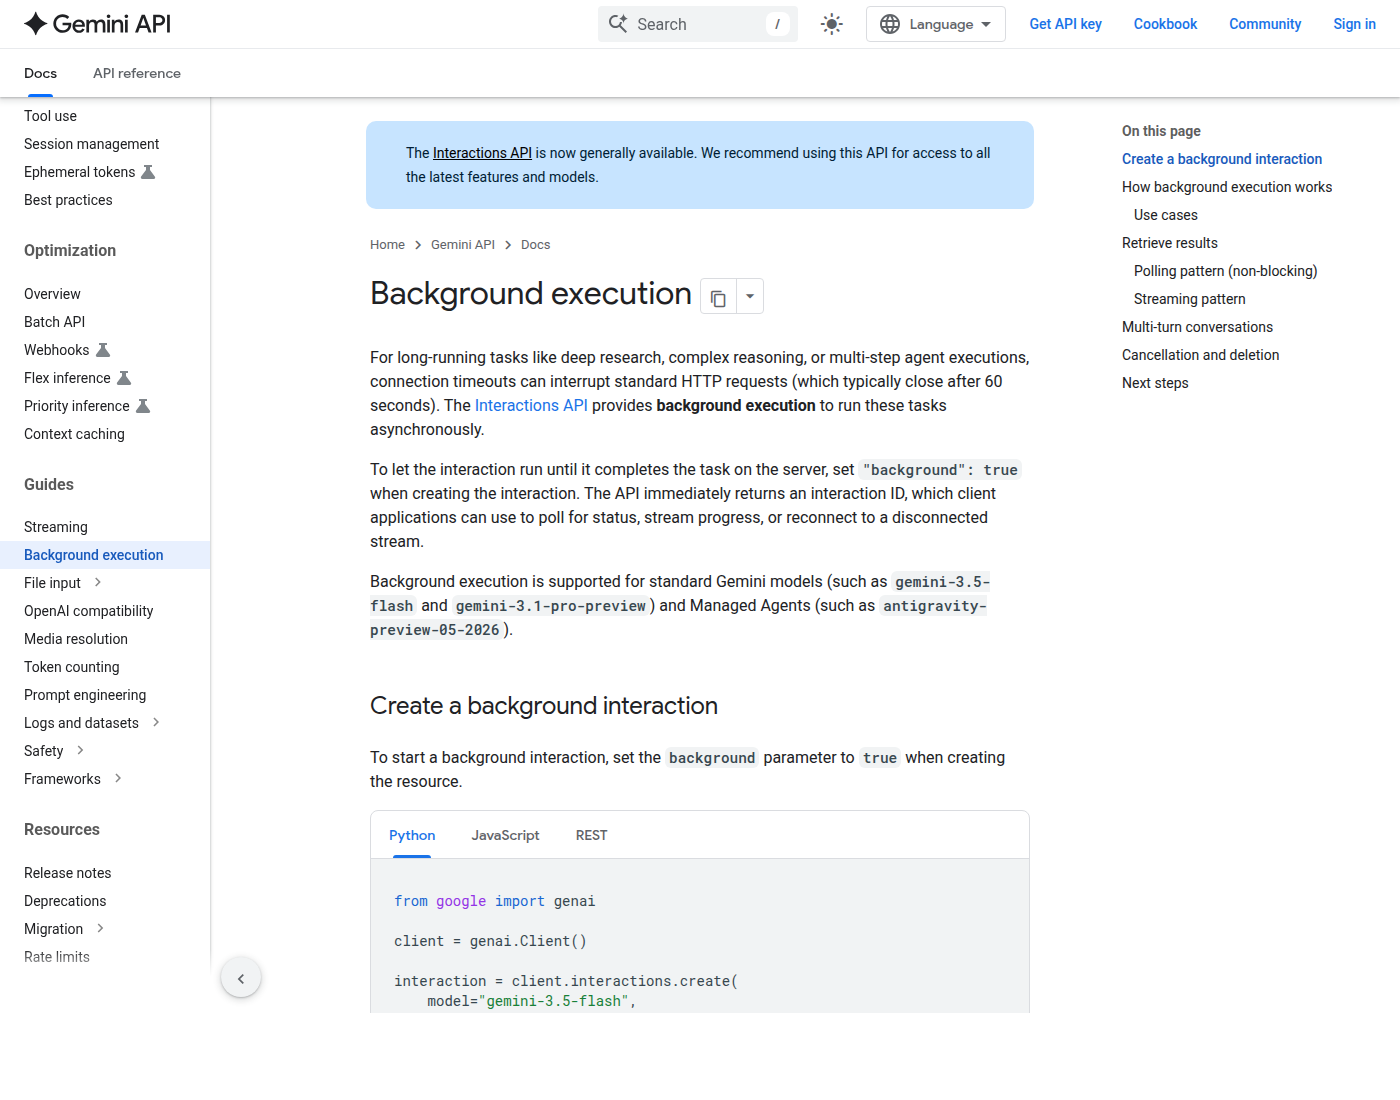The width and height of the screenshot is (1400, 1100).
Task: Open the Cookbook link
Action: [1165, 24]
